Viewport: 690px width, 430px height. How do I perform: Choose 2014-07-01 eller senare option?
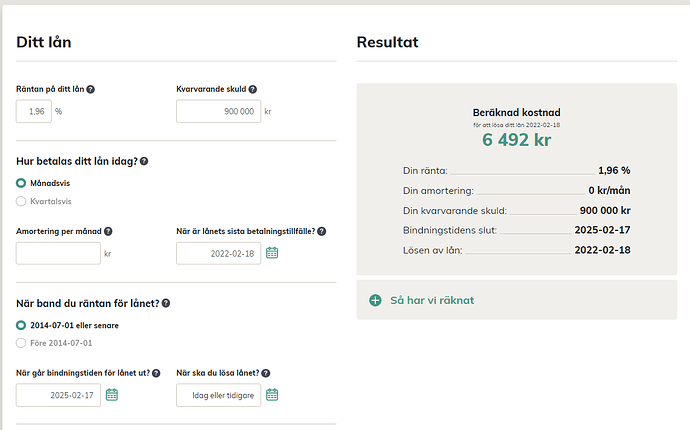pyautogui.click(x=22, y=325)
